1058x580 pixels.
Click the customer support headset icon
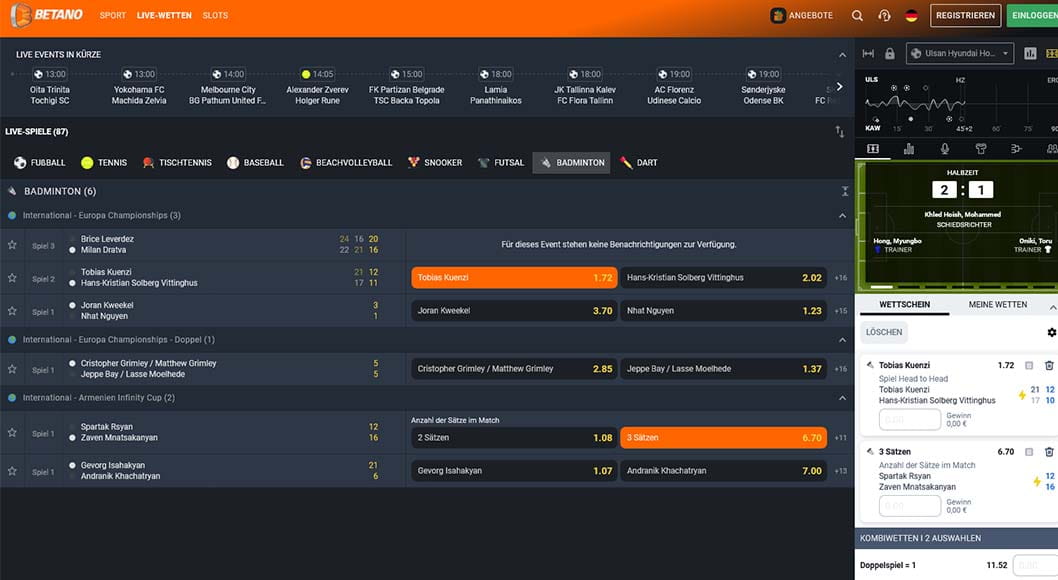click(x=884, y=16)
